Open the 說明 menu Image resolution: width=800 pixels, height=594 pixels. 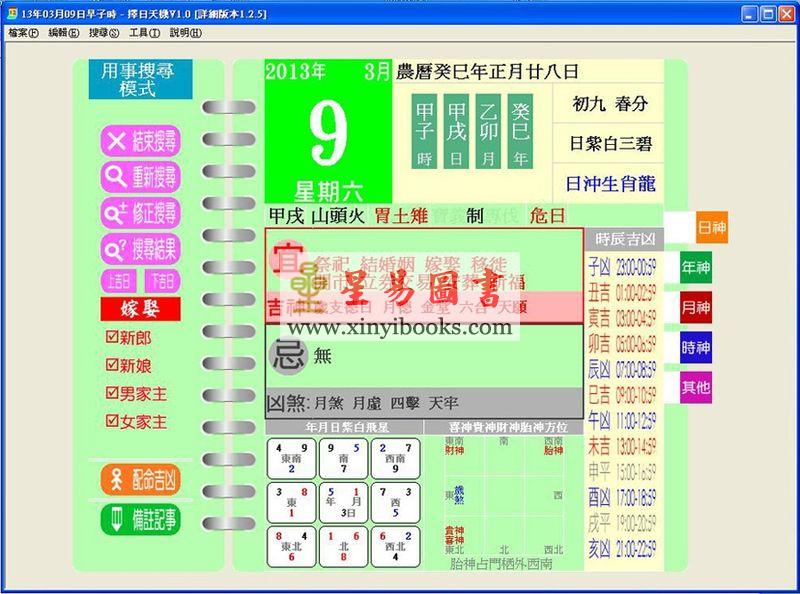click(186, 33)
